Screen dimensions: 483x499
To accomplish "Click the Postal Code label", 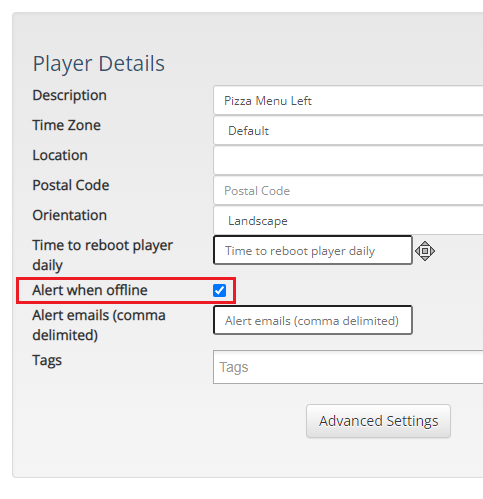I will tap(71, 185).
